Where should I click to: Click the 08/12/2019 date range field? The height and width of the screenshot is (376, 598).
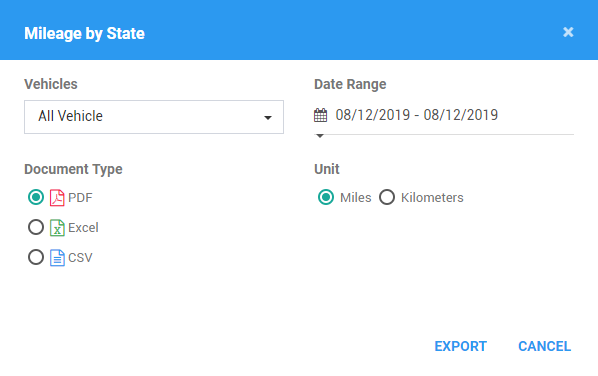click(x=444, y=115)
